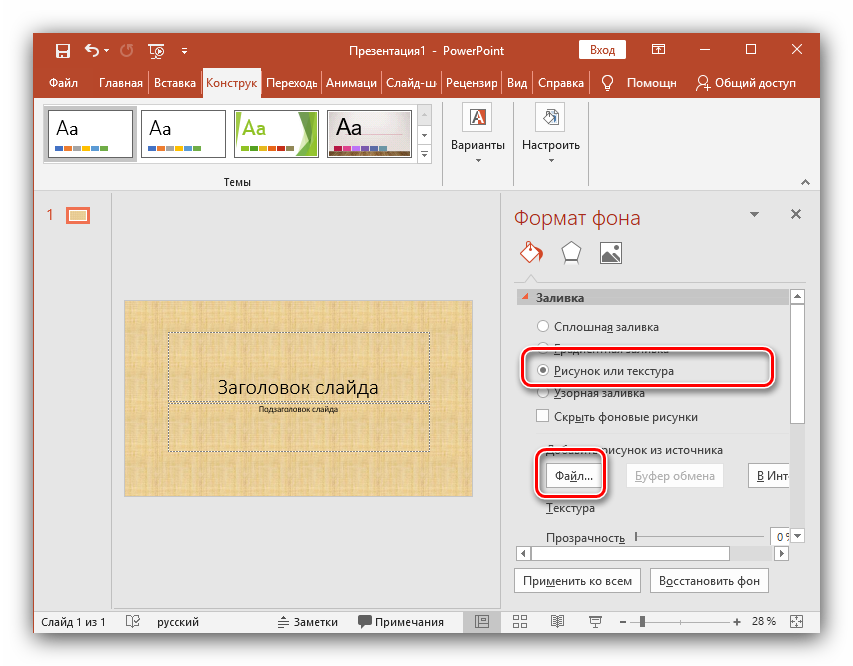Click the Save icon in title bar
The width and height of the screenshot is (853, 666).
(63, 51)
